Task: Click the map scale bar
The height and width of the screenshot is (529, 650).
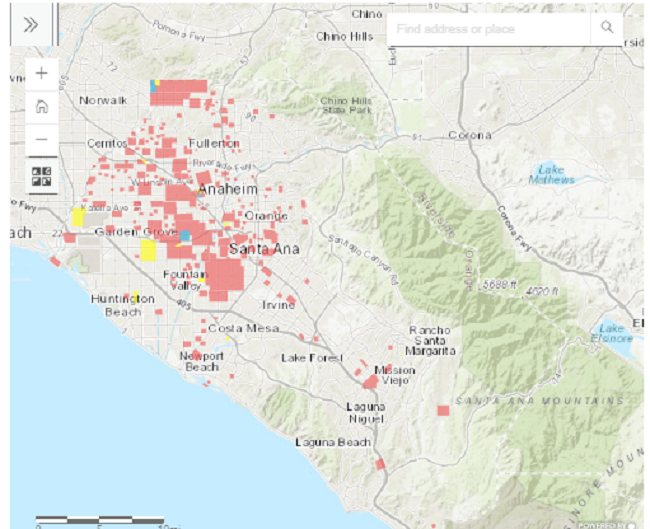Action: pyautogui.click(x=100, y=520)
